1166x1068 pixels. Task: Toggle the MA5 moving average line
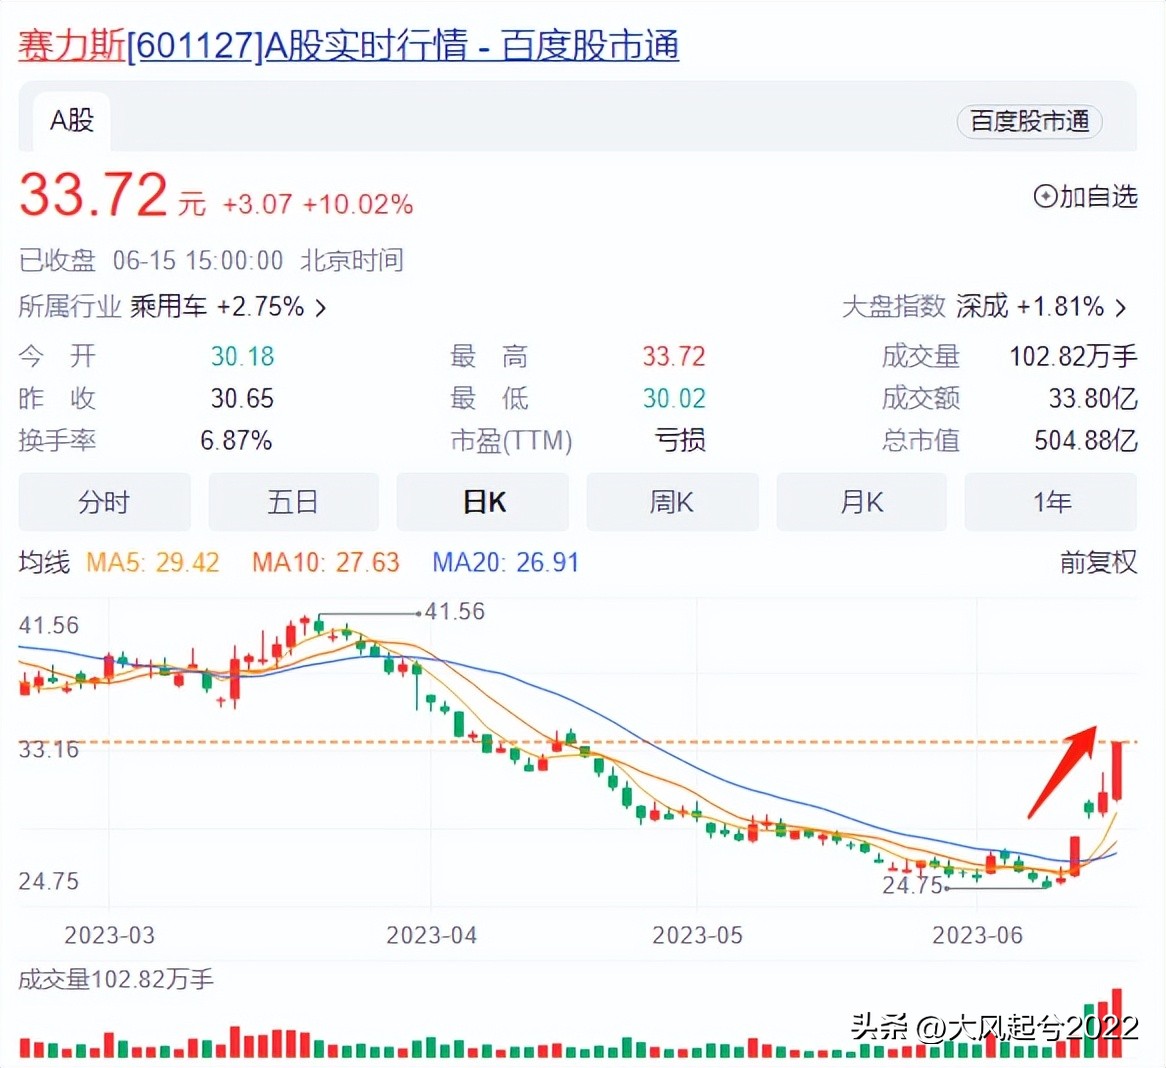click(153, 562)
